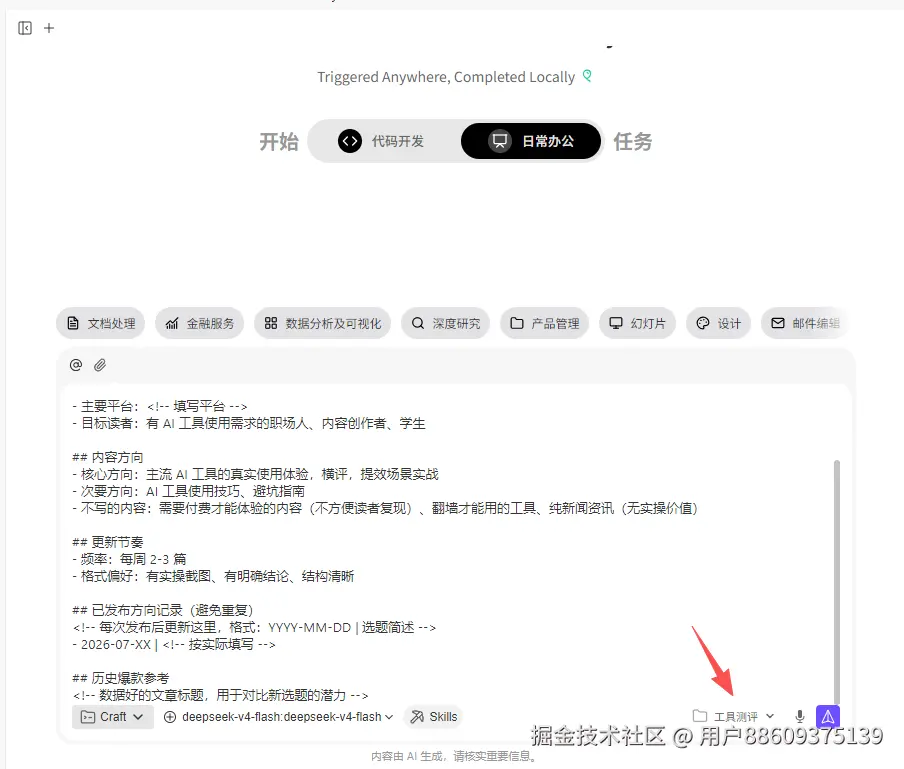Screen dimensions: 904x769
Task: Select the 文档处理 shortcut
Action: [x=100, y=323]
